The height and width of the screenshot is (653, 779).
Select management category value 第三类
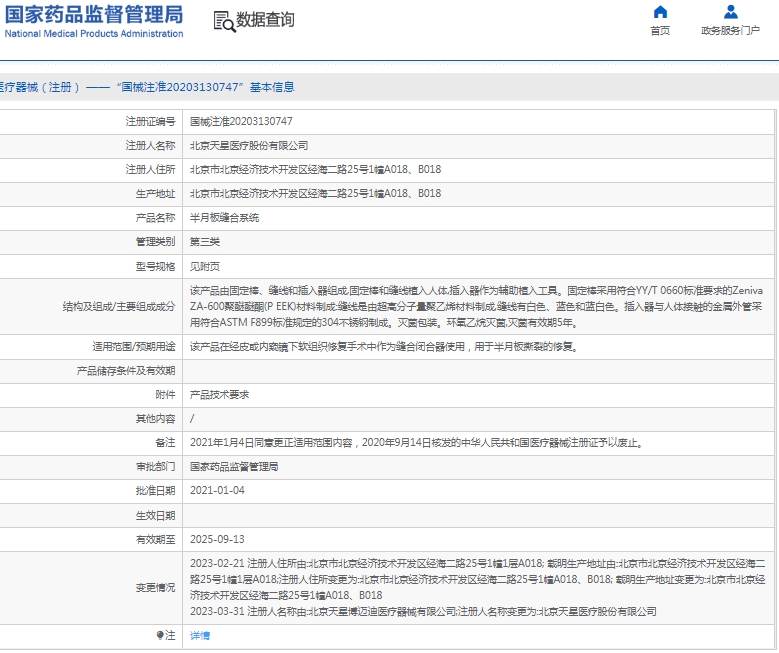[x=205, y=242]
